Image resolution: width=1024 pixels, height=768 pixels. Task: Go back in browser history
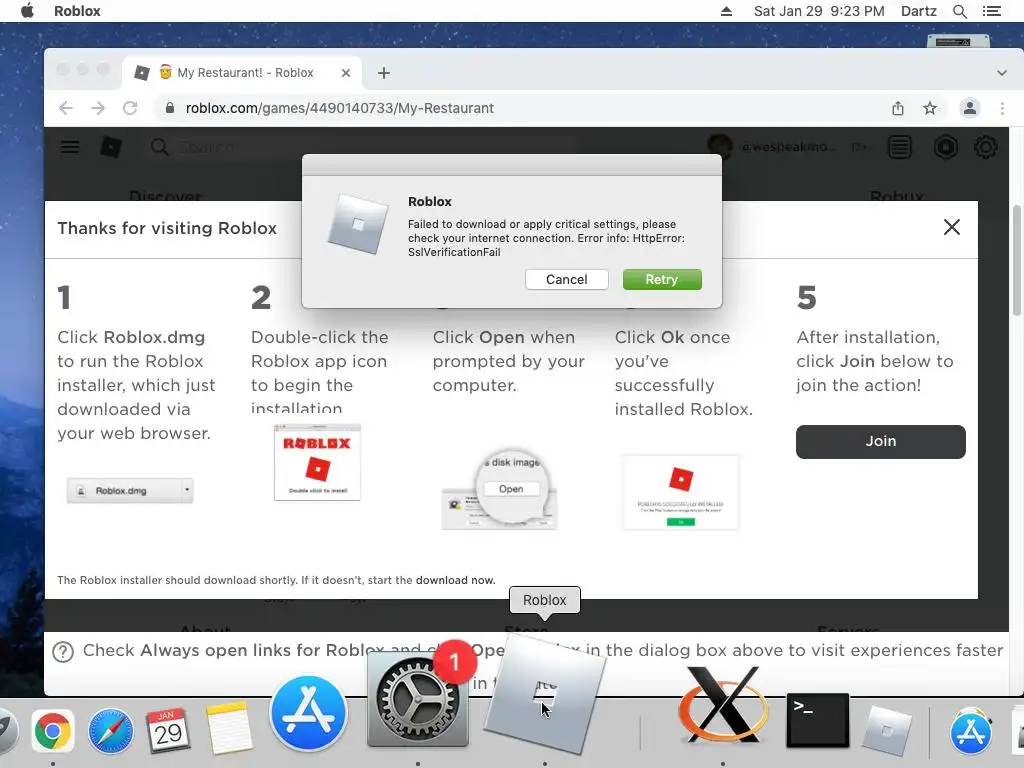(x=66, y=108)
